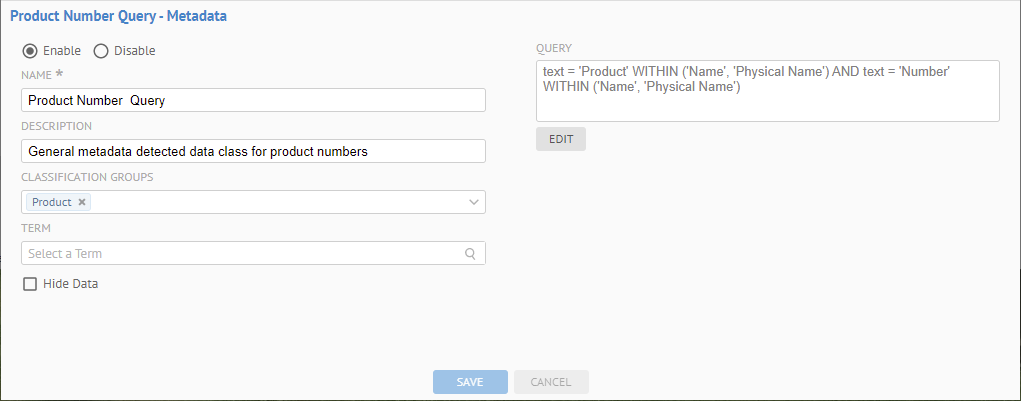Screen dimensions: 1021x401
Task: Click the TERM field label
Action: pos(35,228)
